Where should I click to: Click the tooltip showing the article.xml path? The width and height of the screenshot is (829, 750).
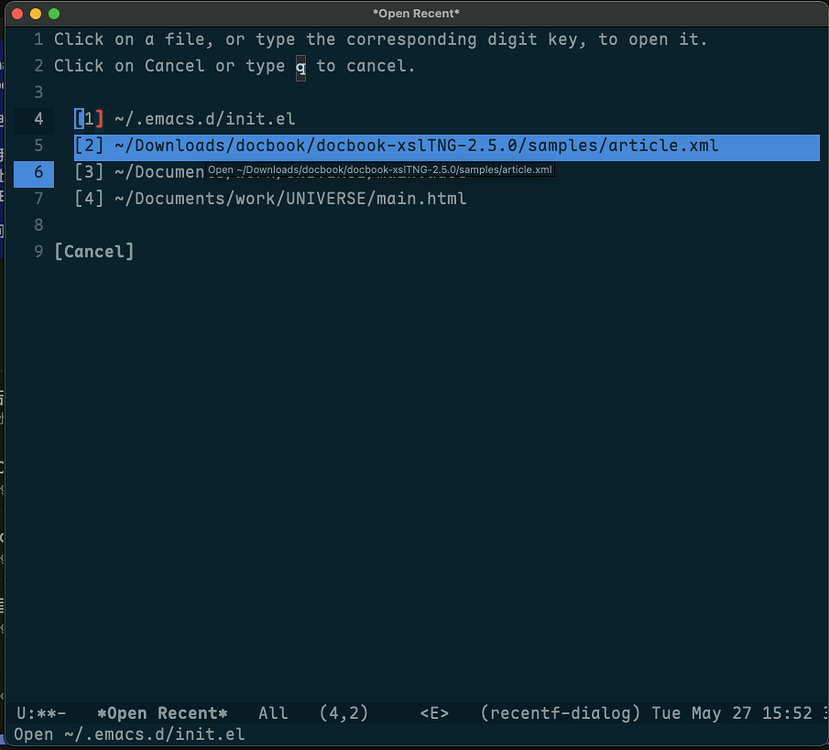pyautogui.click(x=378, y=169)
